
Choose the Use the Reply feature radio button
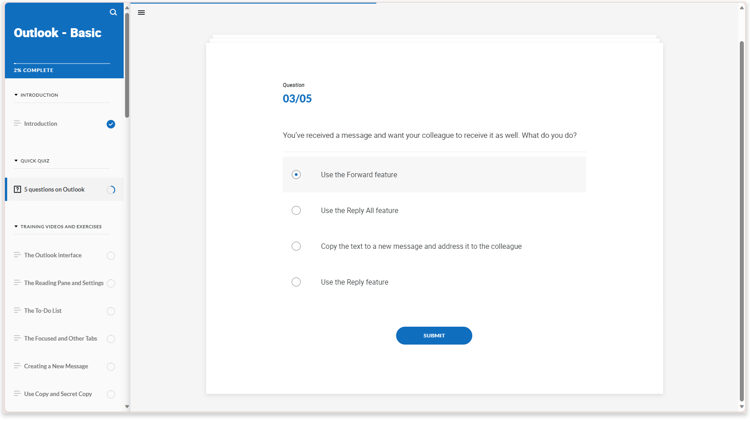[x=296, y=282]
